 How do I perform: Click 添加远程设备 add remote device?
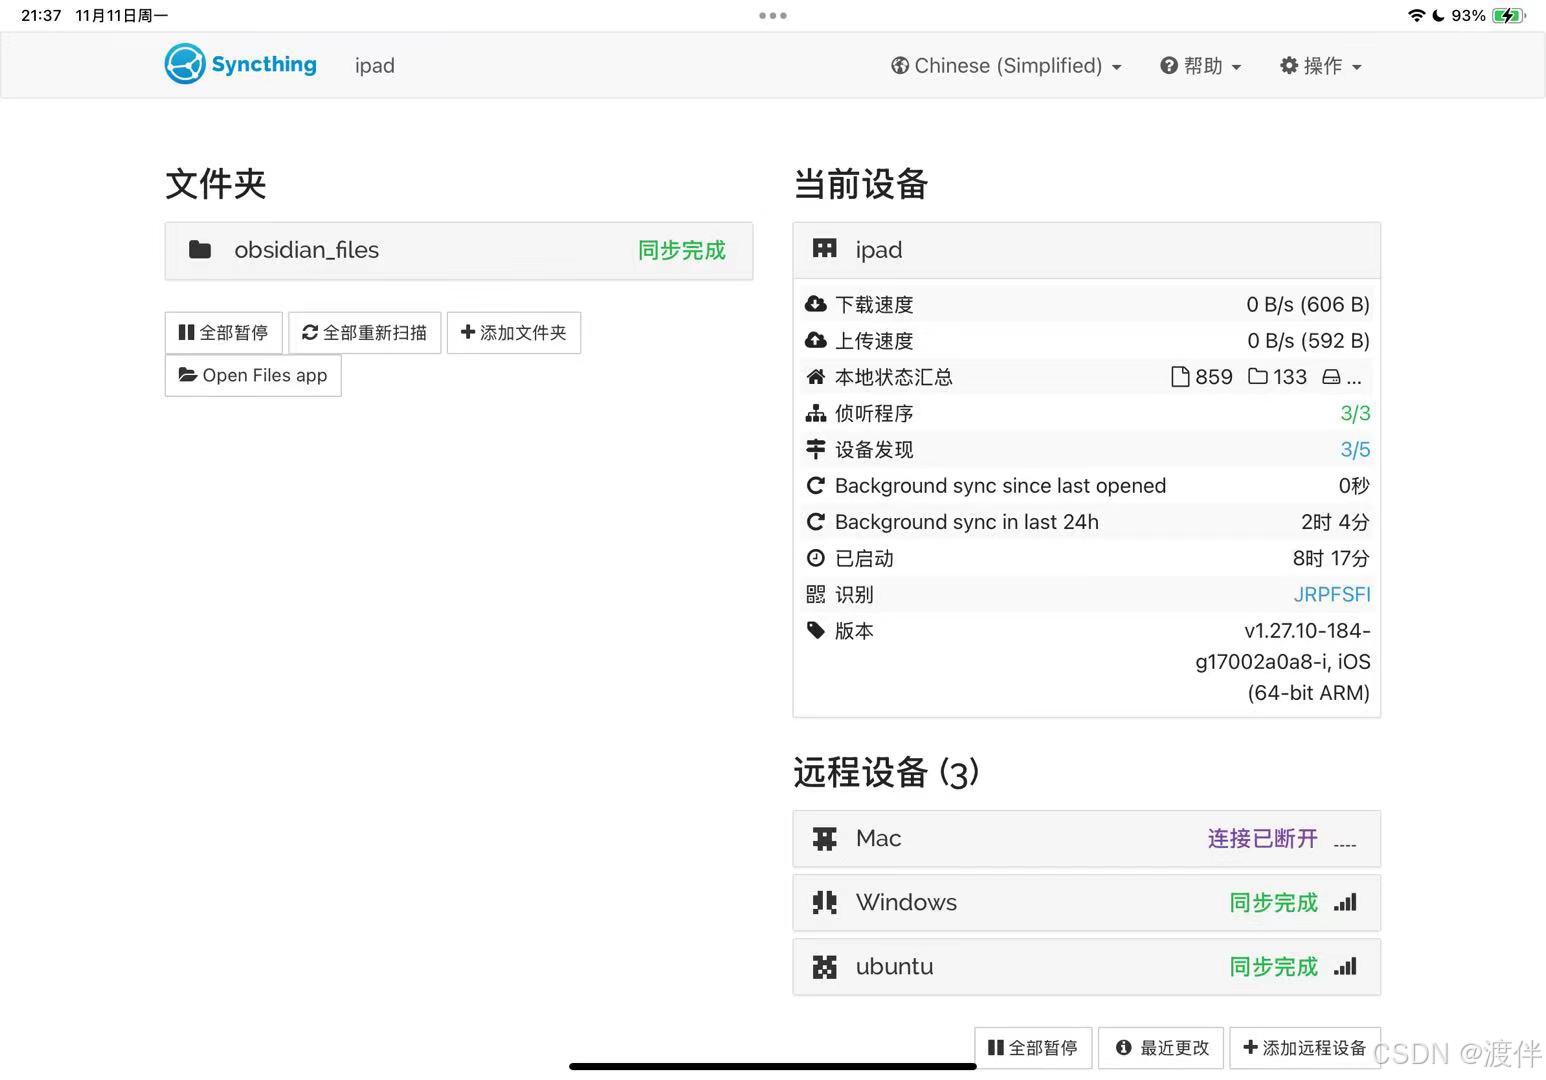click(1305, 1047)
